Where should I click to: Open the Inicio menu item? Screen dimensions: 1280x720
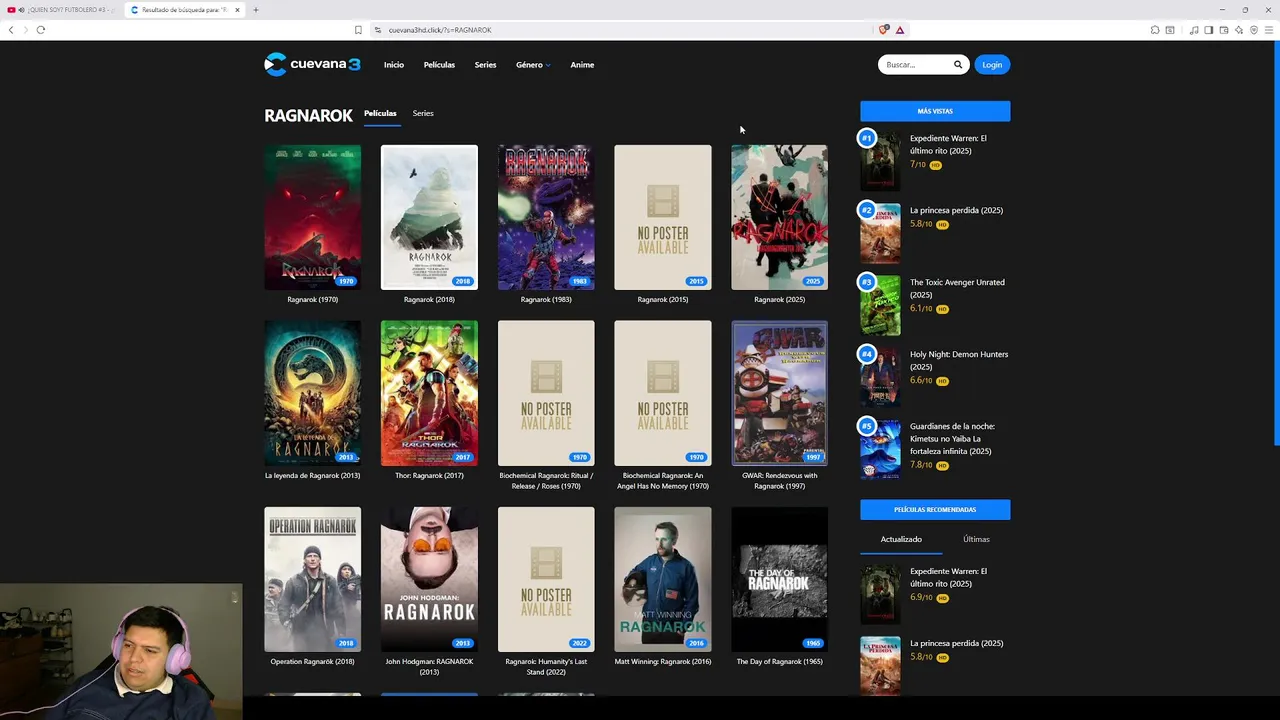(394, 65)
